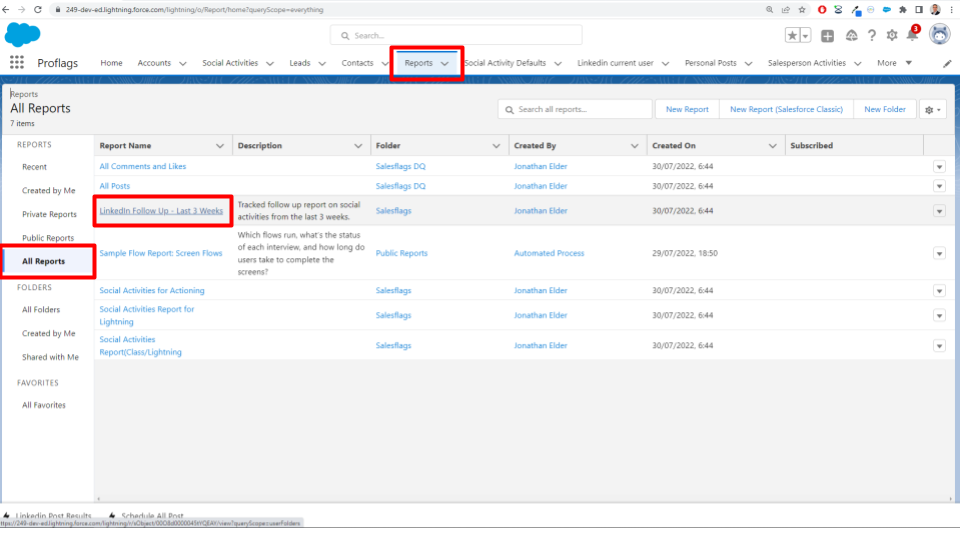
Task: Open the notifications bell
Action: (912, 35)
